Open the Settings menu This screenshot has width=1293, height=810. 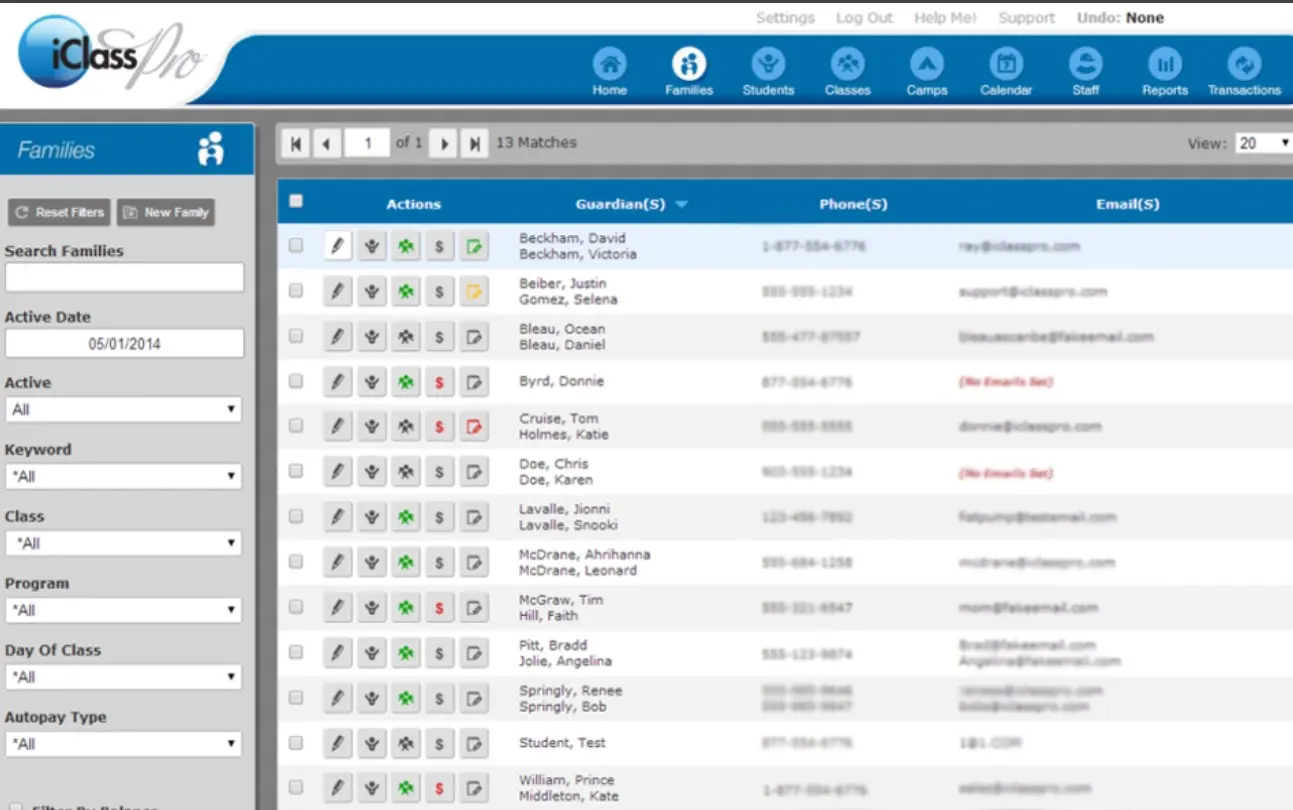(x=786, y=17)
